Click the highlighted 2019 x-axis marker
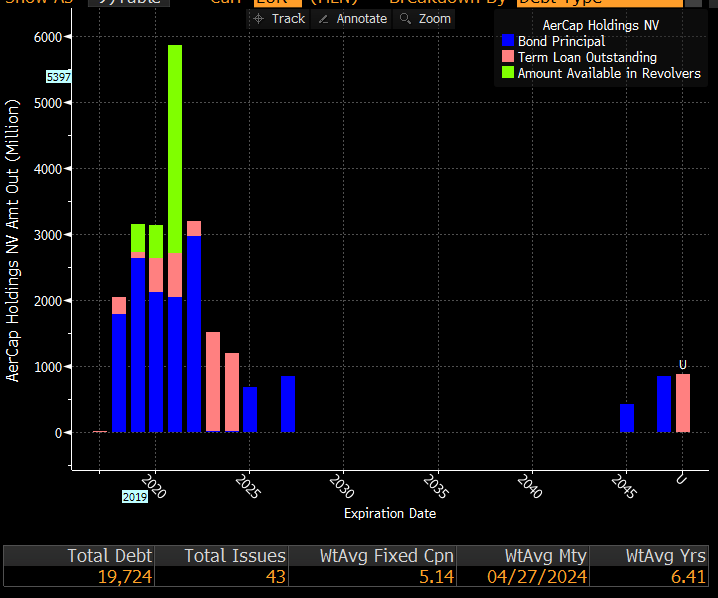Viewport: 718px width, 598px height. click(135, 496)
